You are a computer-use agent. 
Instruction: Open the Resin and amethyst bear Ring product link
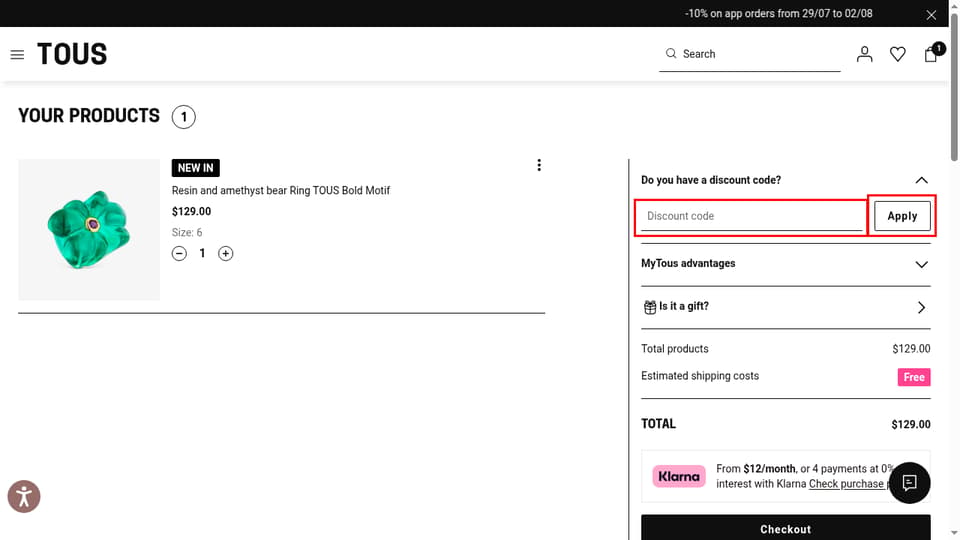pyautogui.click(x=280, y=190)
